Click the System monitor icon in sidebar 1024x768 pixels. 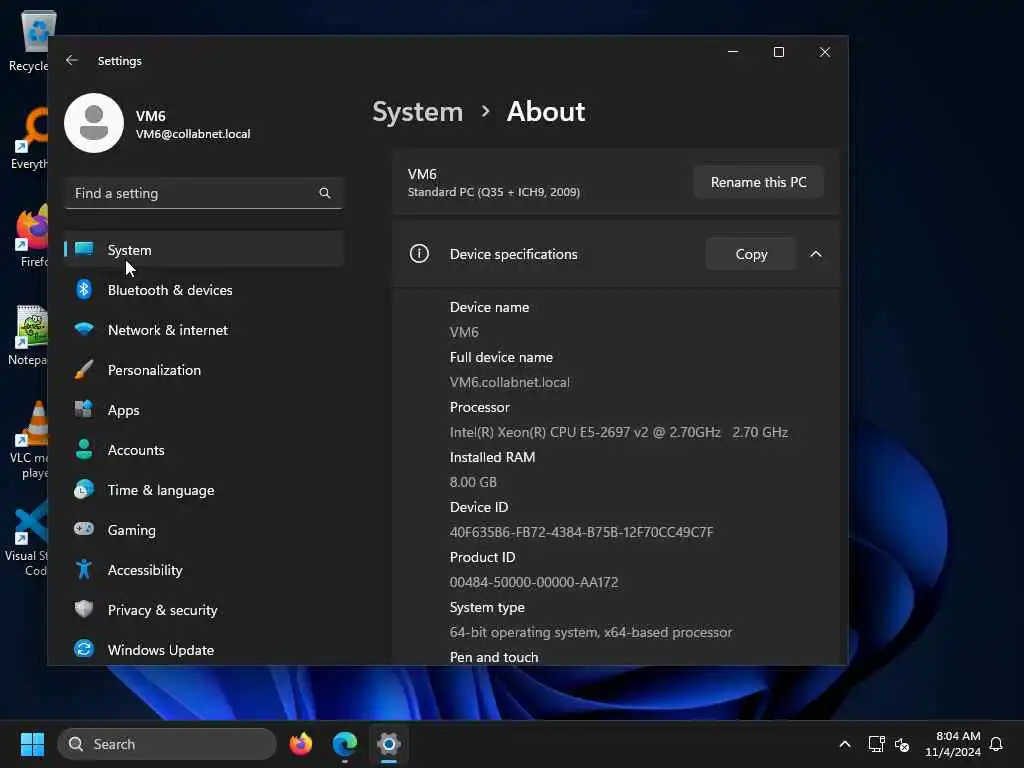point(84,249)
